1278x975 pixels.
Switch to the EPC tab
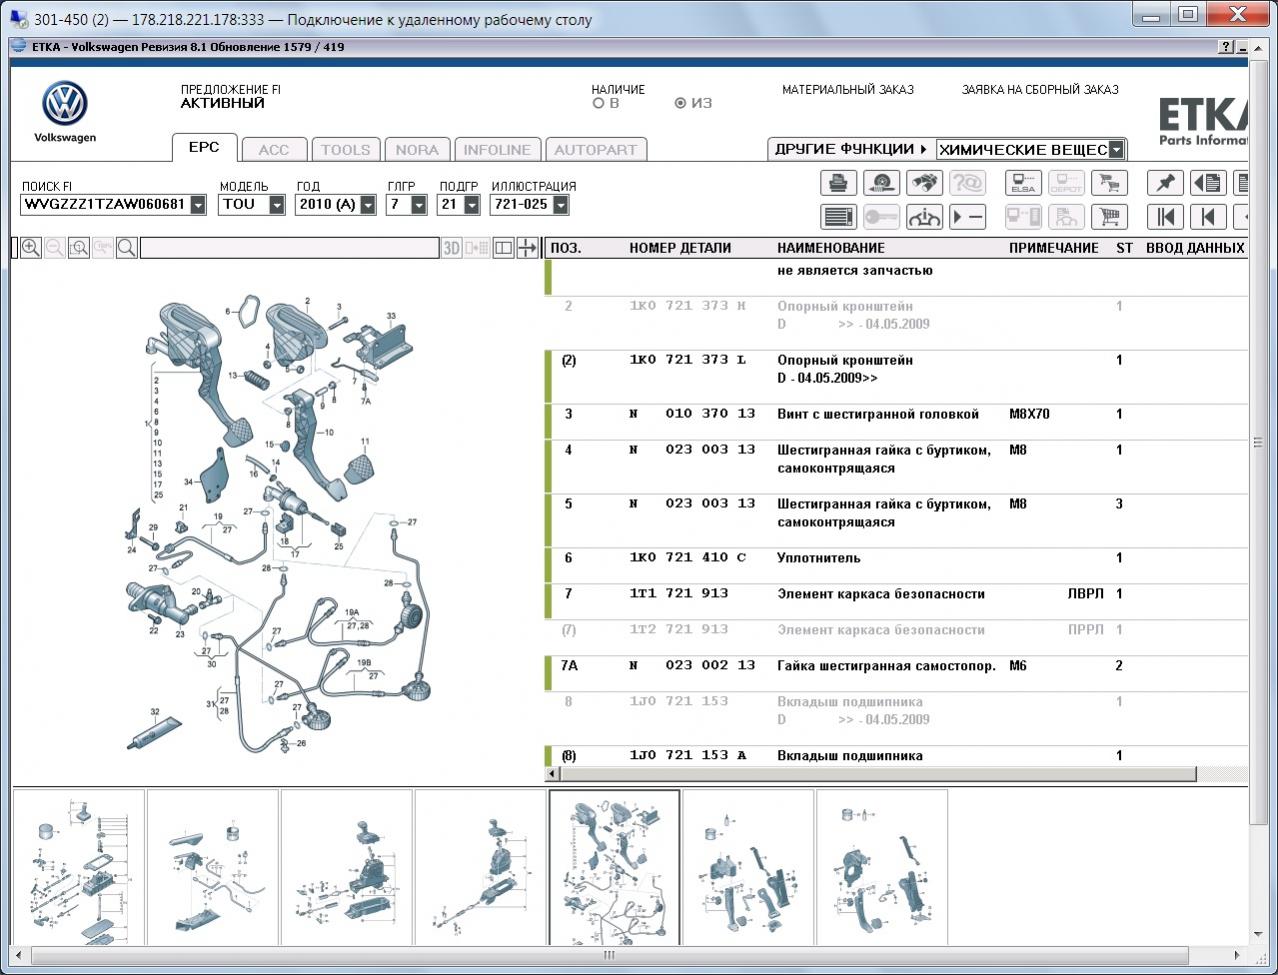click(x=204, y=147)
